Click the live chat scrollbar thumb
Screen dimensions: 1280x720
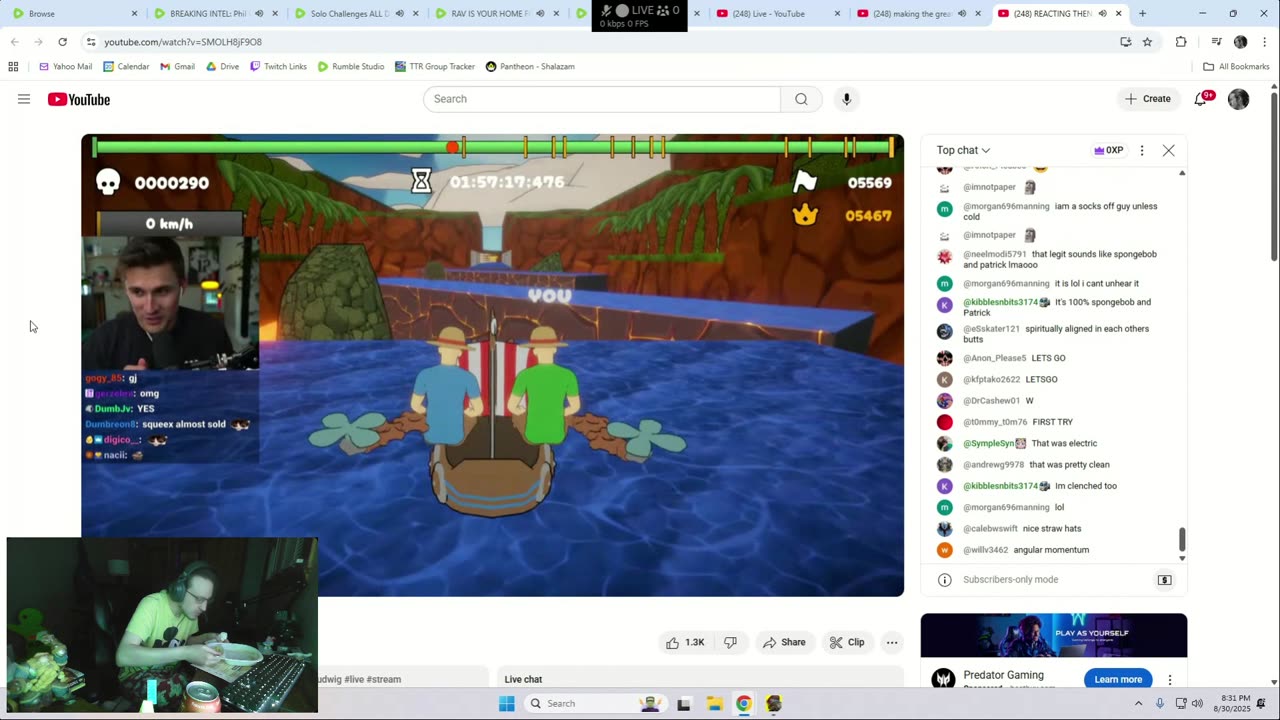(1182, 540)
